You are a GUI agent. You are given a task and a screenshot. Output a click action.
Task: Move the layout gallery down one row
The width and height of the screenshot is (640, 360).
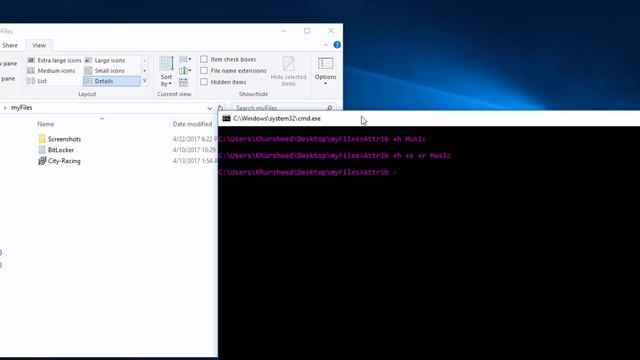tap(144, 71)
